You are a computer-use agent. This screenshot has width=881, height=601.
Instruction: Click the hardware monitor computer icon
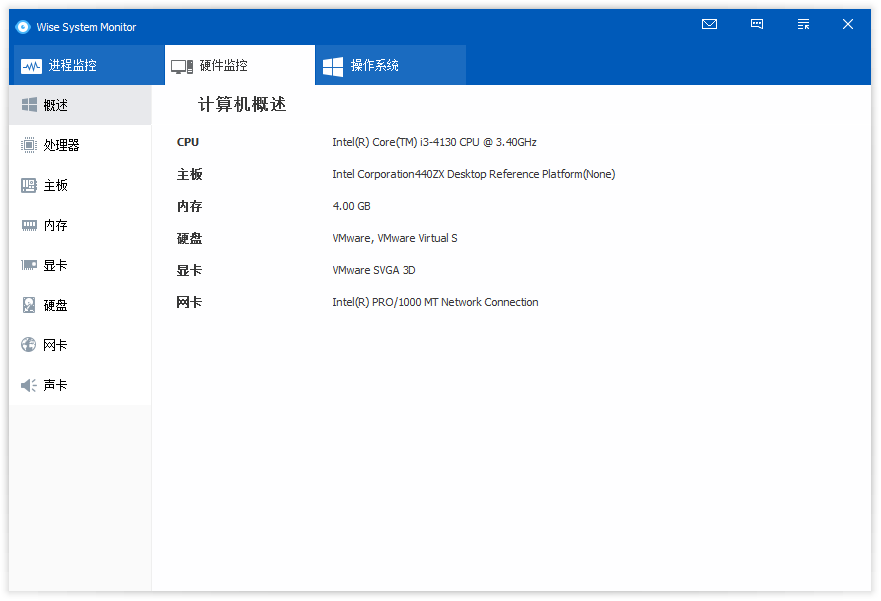coord(182,67)
